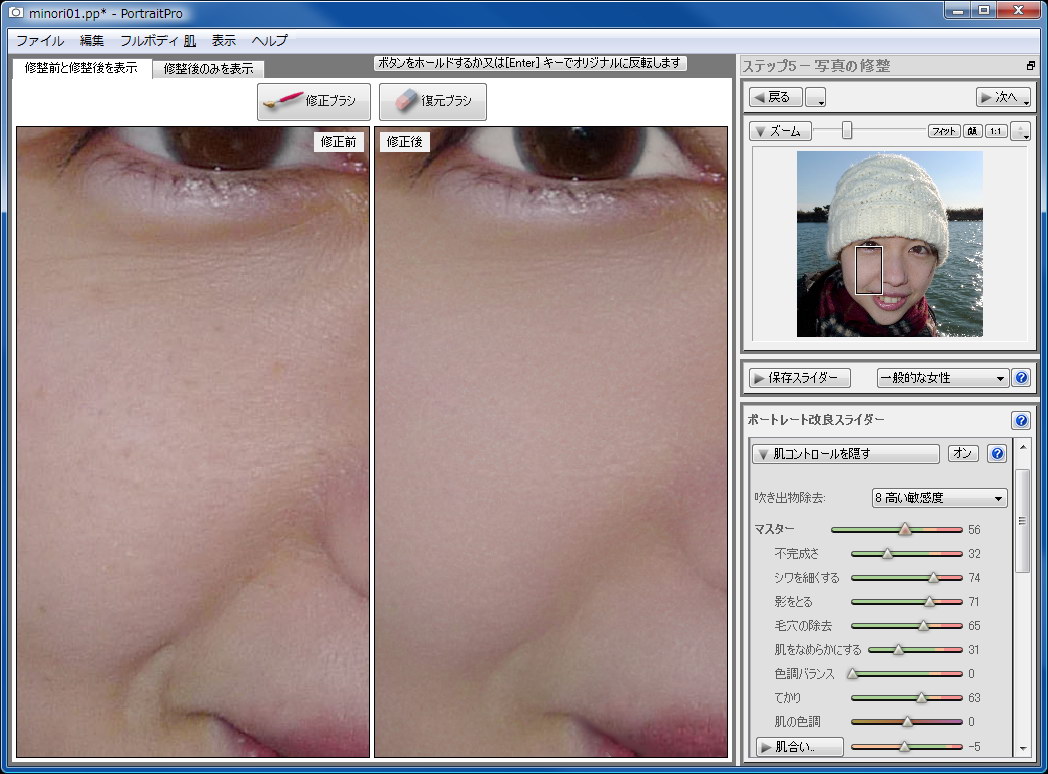Click the 修正後 after image
Image resolution: width=1048 pixels, height=774 pixels.
551,442
